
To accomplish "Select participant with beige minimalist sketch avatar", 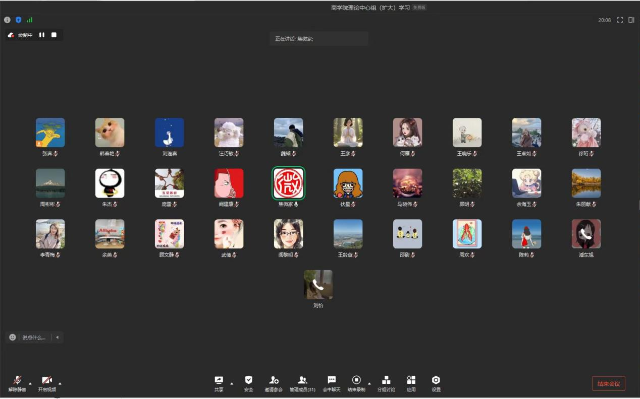I will click(467, 133).
